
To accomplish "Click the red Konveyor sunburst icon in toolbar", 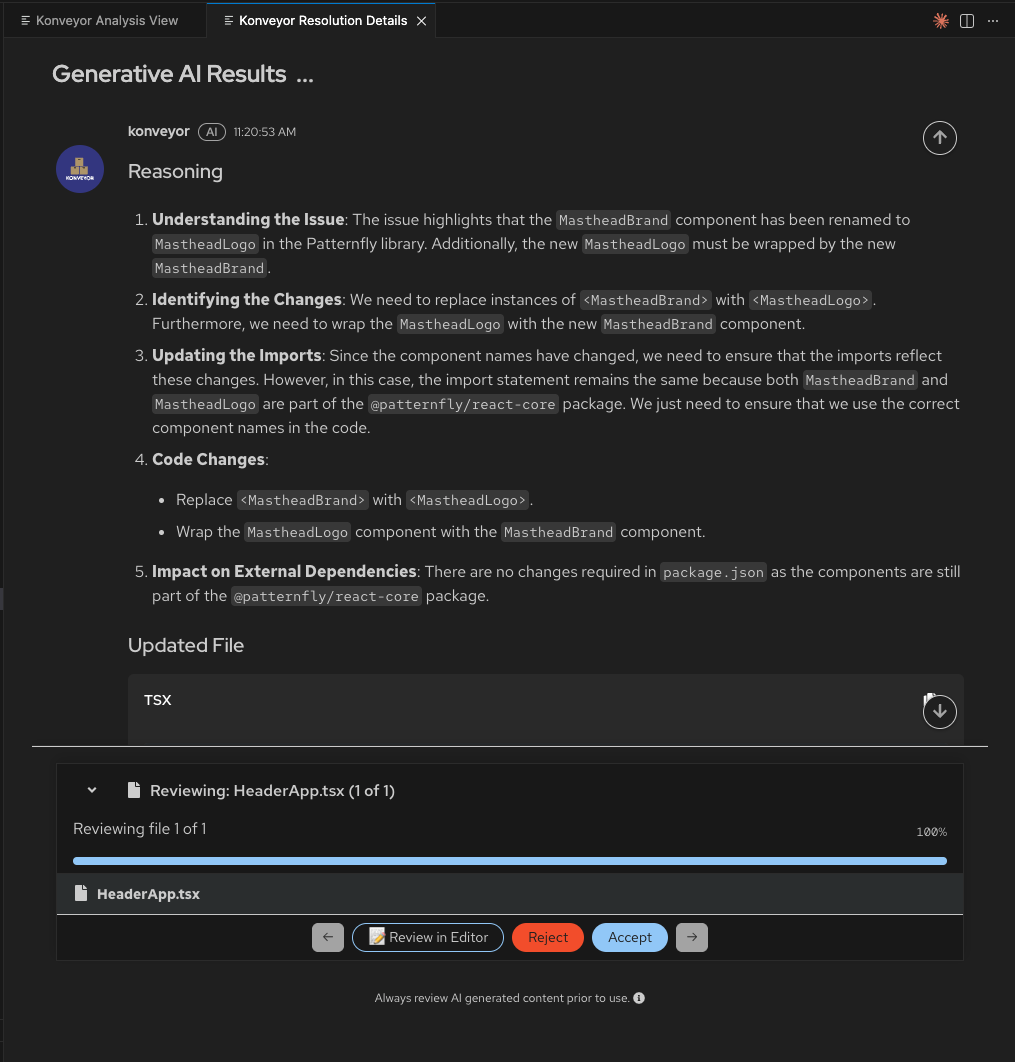I will (x=941, y=20).
